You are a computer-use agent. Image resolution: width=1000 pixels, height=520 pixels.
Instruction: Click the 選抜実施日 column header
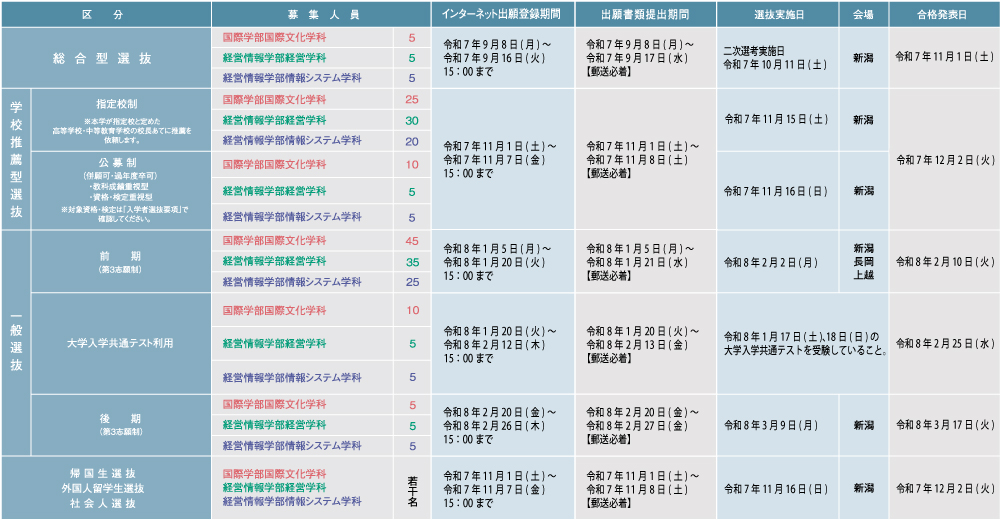(x=778, y=15)
